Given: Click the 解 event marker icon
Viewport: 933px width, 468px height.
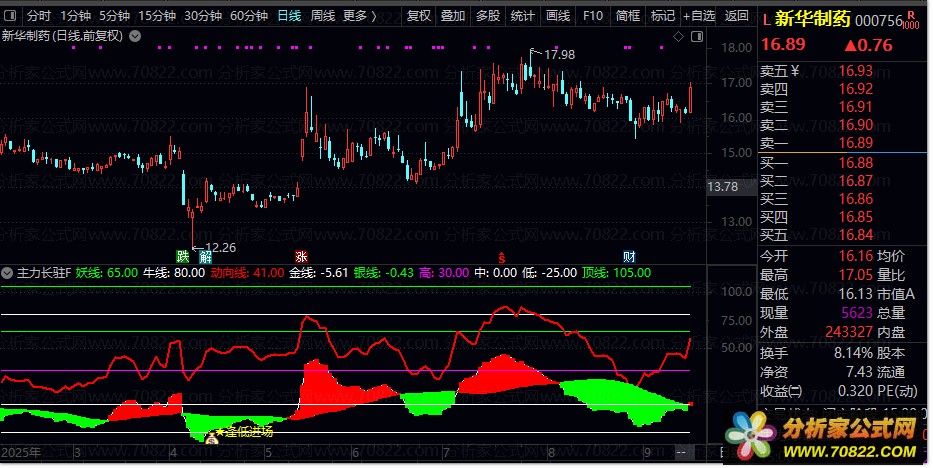Looking at the screenshot, I should 205,256.
